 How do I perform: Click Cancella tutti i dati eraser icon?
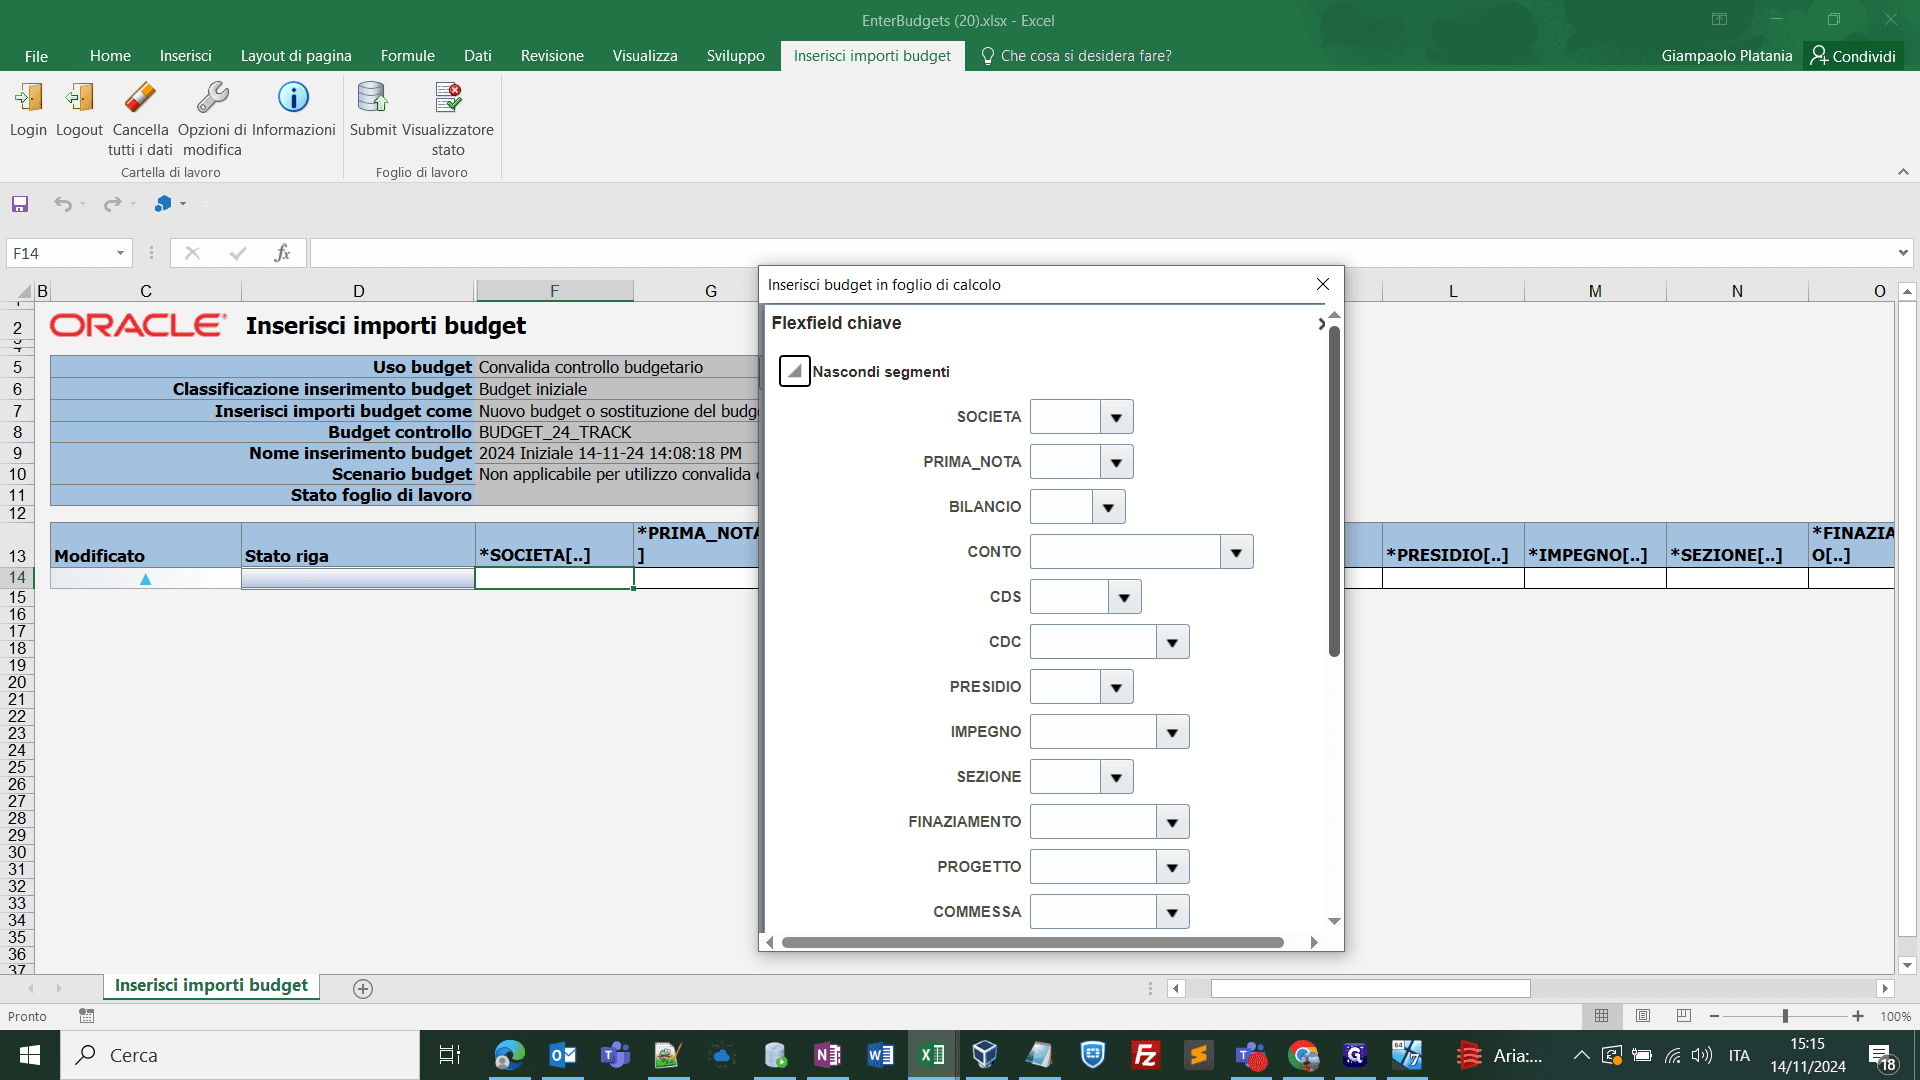[x=140, y=97]
